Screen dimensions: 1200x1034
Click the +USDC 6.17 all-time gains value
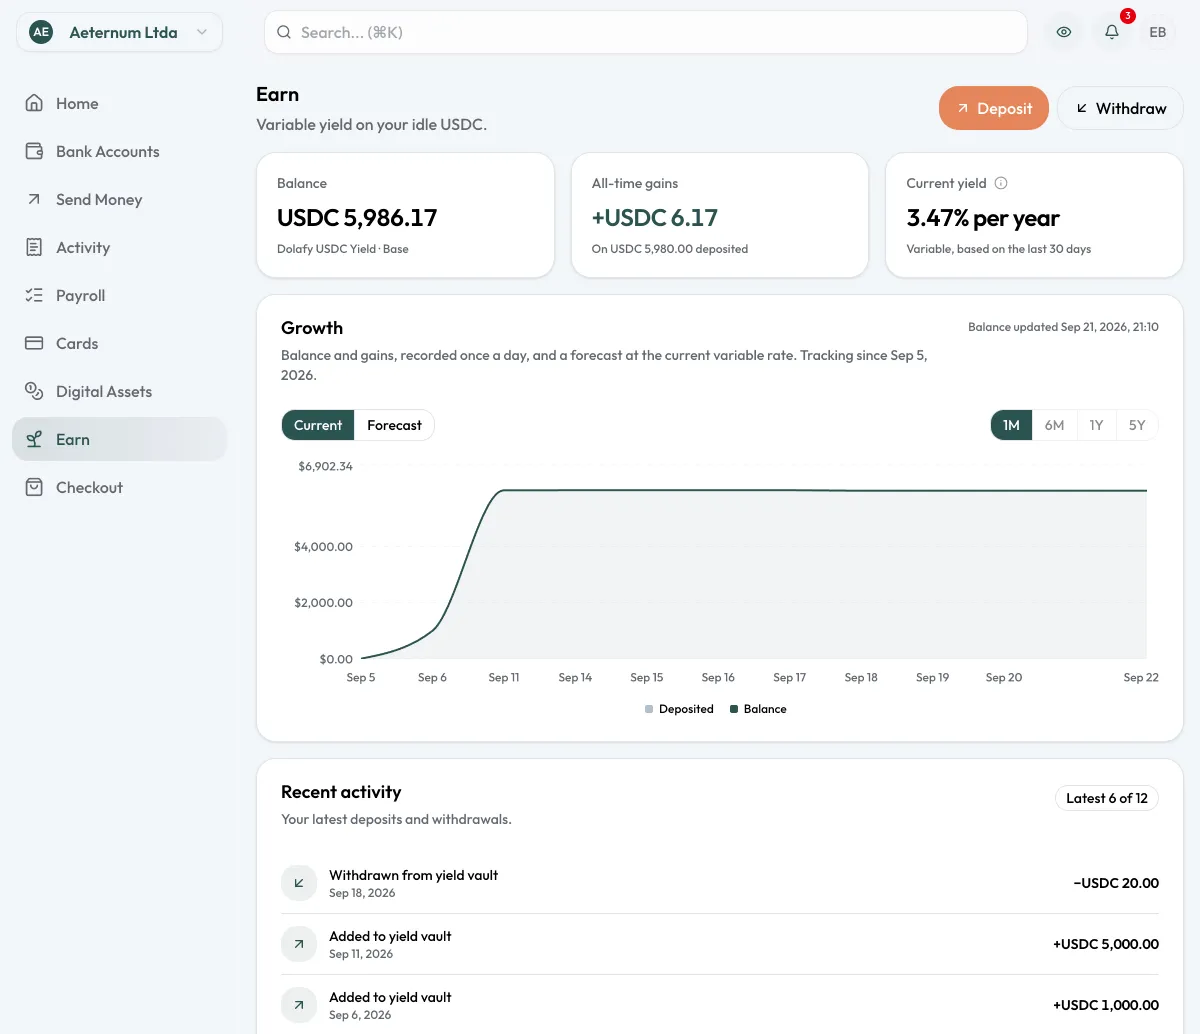pos(655,218)
